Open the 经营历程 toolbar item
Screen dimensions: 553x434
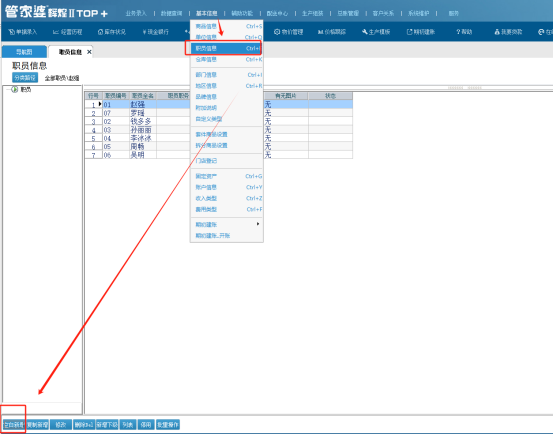pyautogui.click(x=67, y=32)
